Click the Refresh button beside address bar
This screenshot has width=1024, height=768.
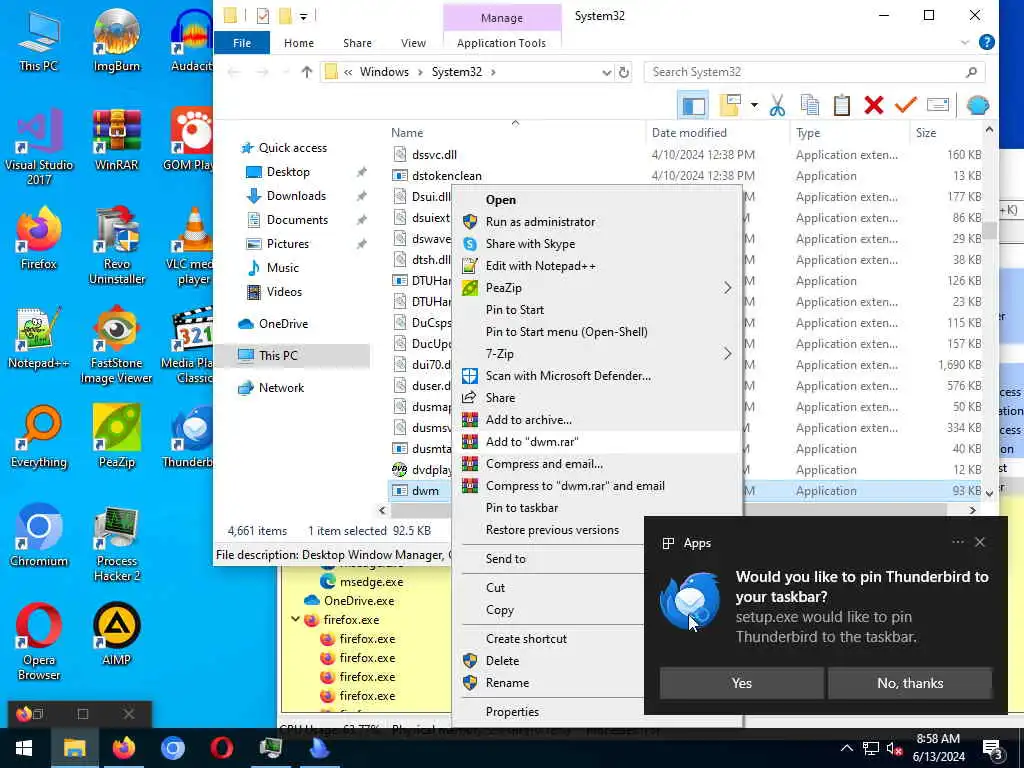[624, 72]
